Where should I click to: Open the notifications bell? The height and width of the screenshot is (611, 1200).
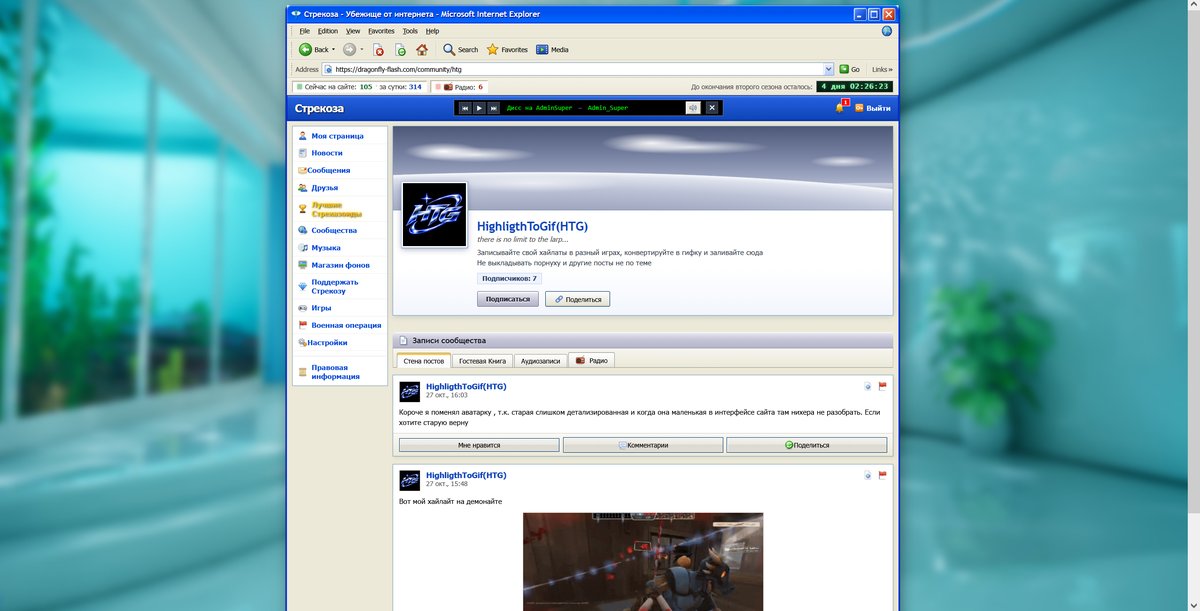(x=840, y=107)
